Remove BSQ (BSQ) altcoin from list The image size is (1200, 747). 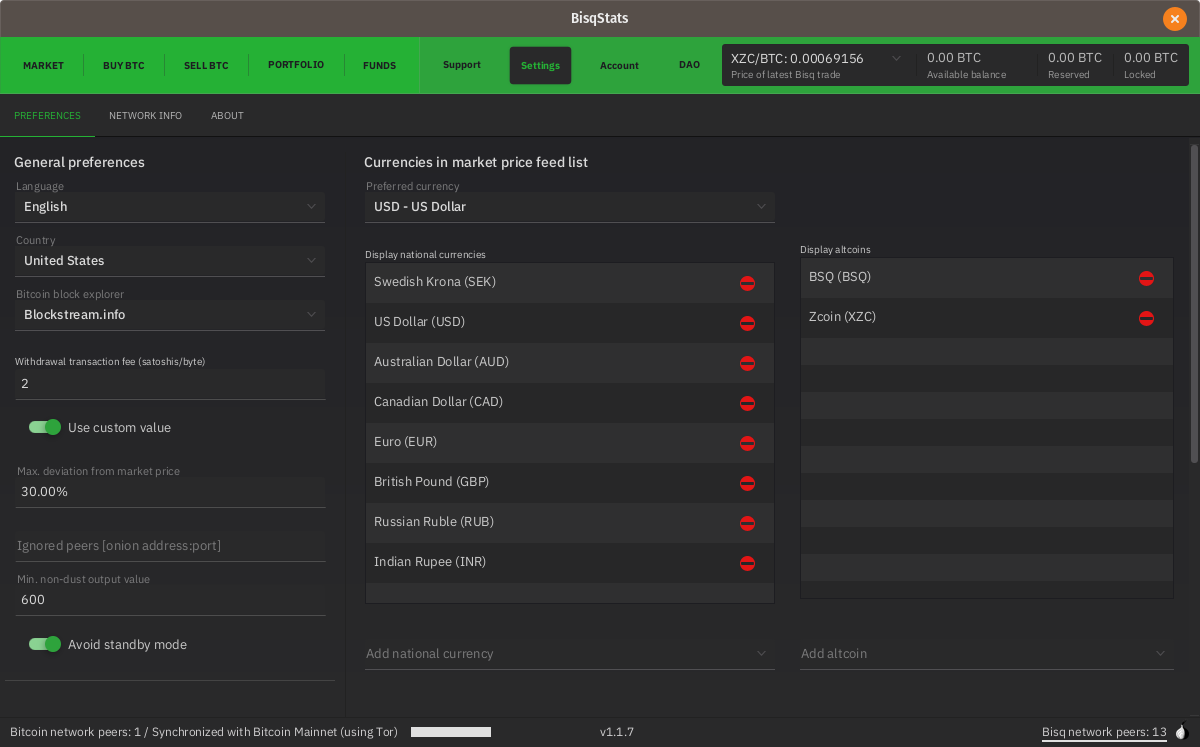pos(1146,278)
